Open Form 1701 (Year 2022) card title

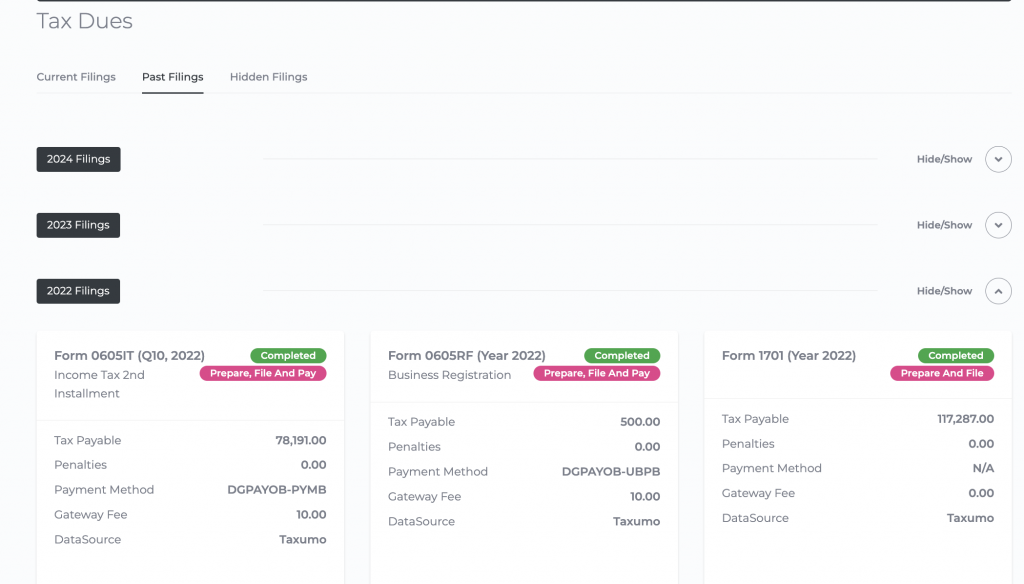788,356
